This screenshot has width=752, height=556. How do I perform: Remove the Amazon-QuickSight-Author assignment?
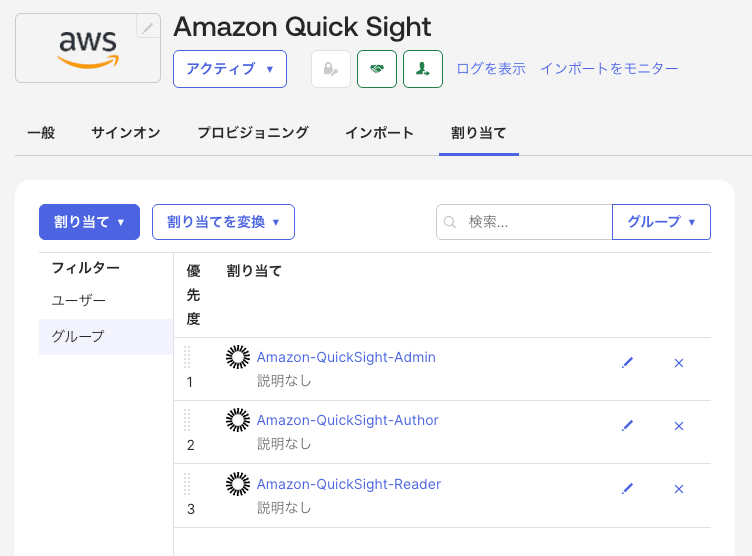tap(679, 425)
